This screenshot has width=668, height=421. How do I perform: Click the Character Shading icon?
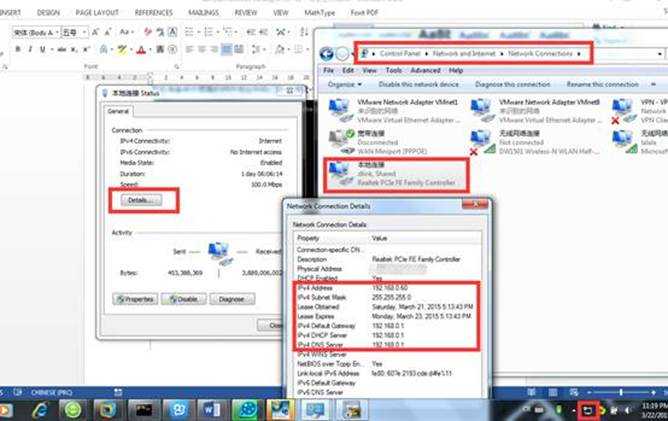click(160, 50)
